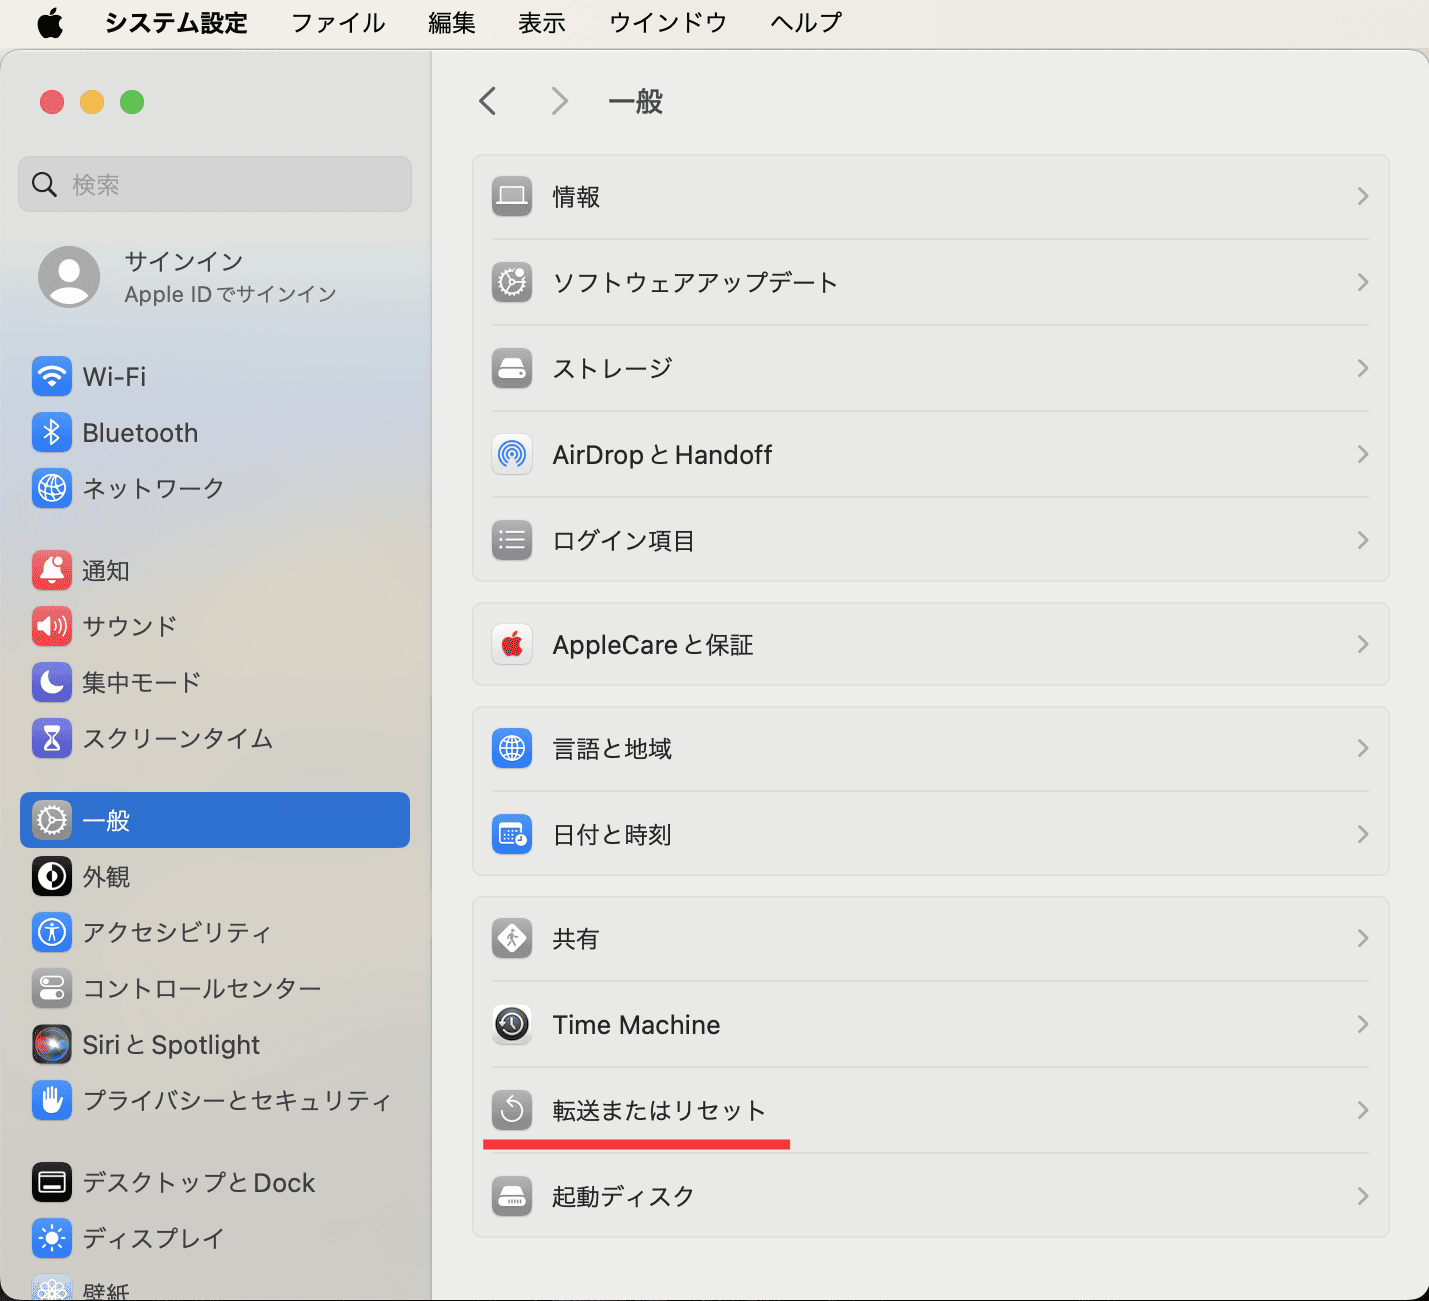Click the Apple menu
The image size is (1429, 1301).
tap(50, 22)
